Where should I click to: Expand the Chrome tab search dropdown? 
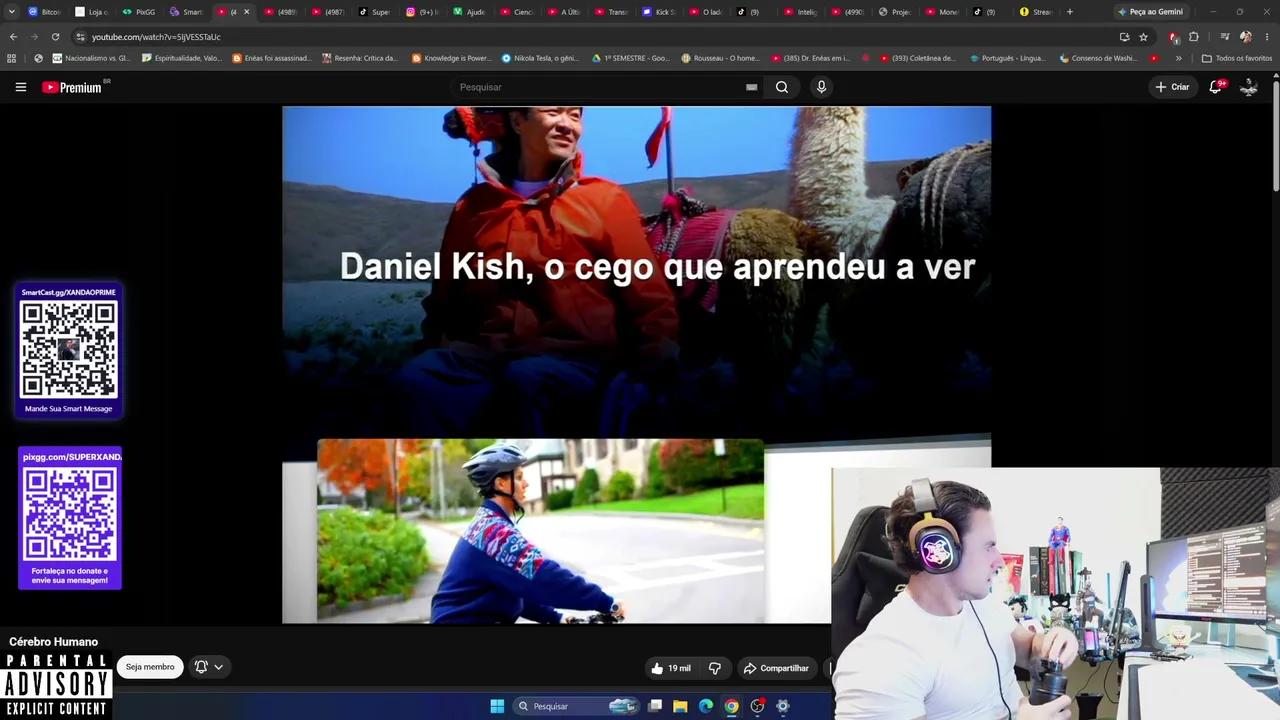(x=12, y=12)
